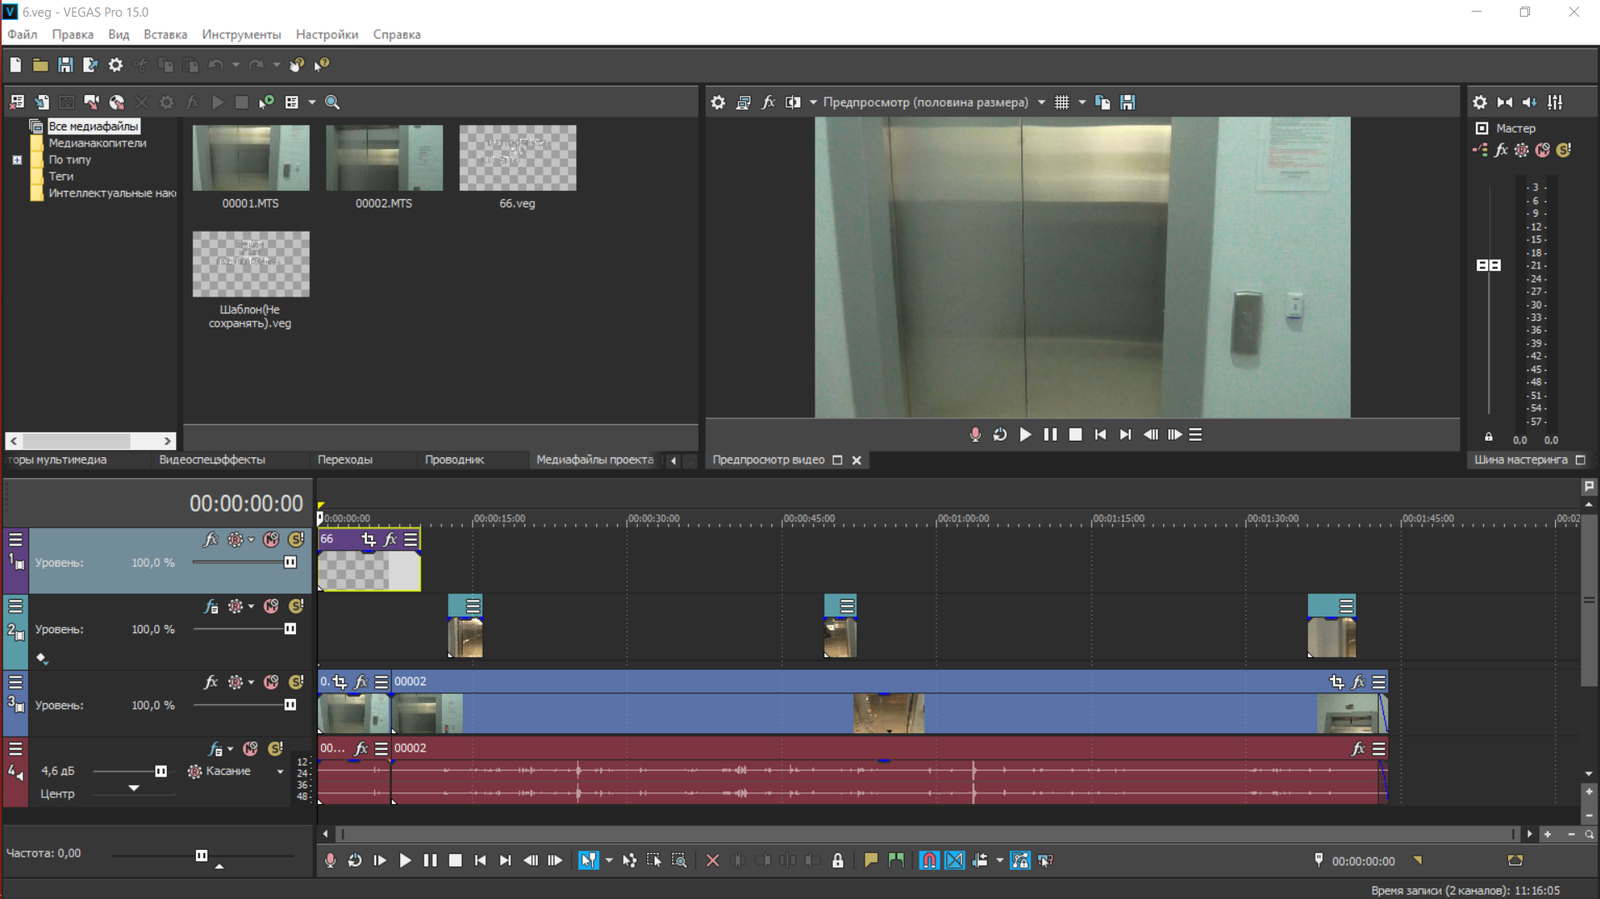Open master bus audio properties gear
The height and width of the screenshot is (899, 1600).
point(1480,102)
